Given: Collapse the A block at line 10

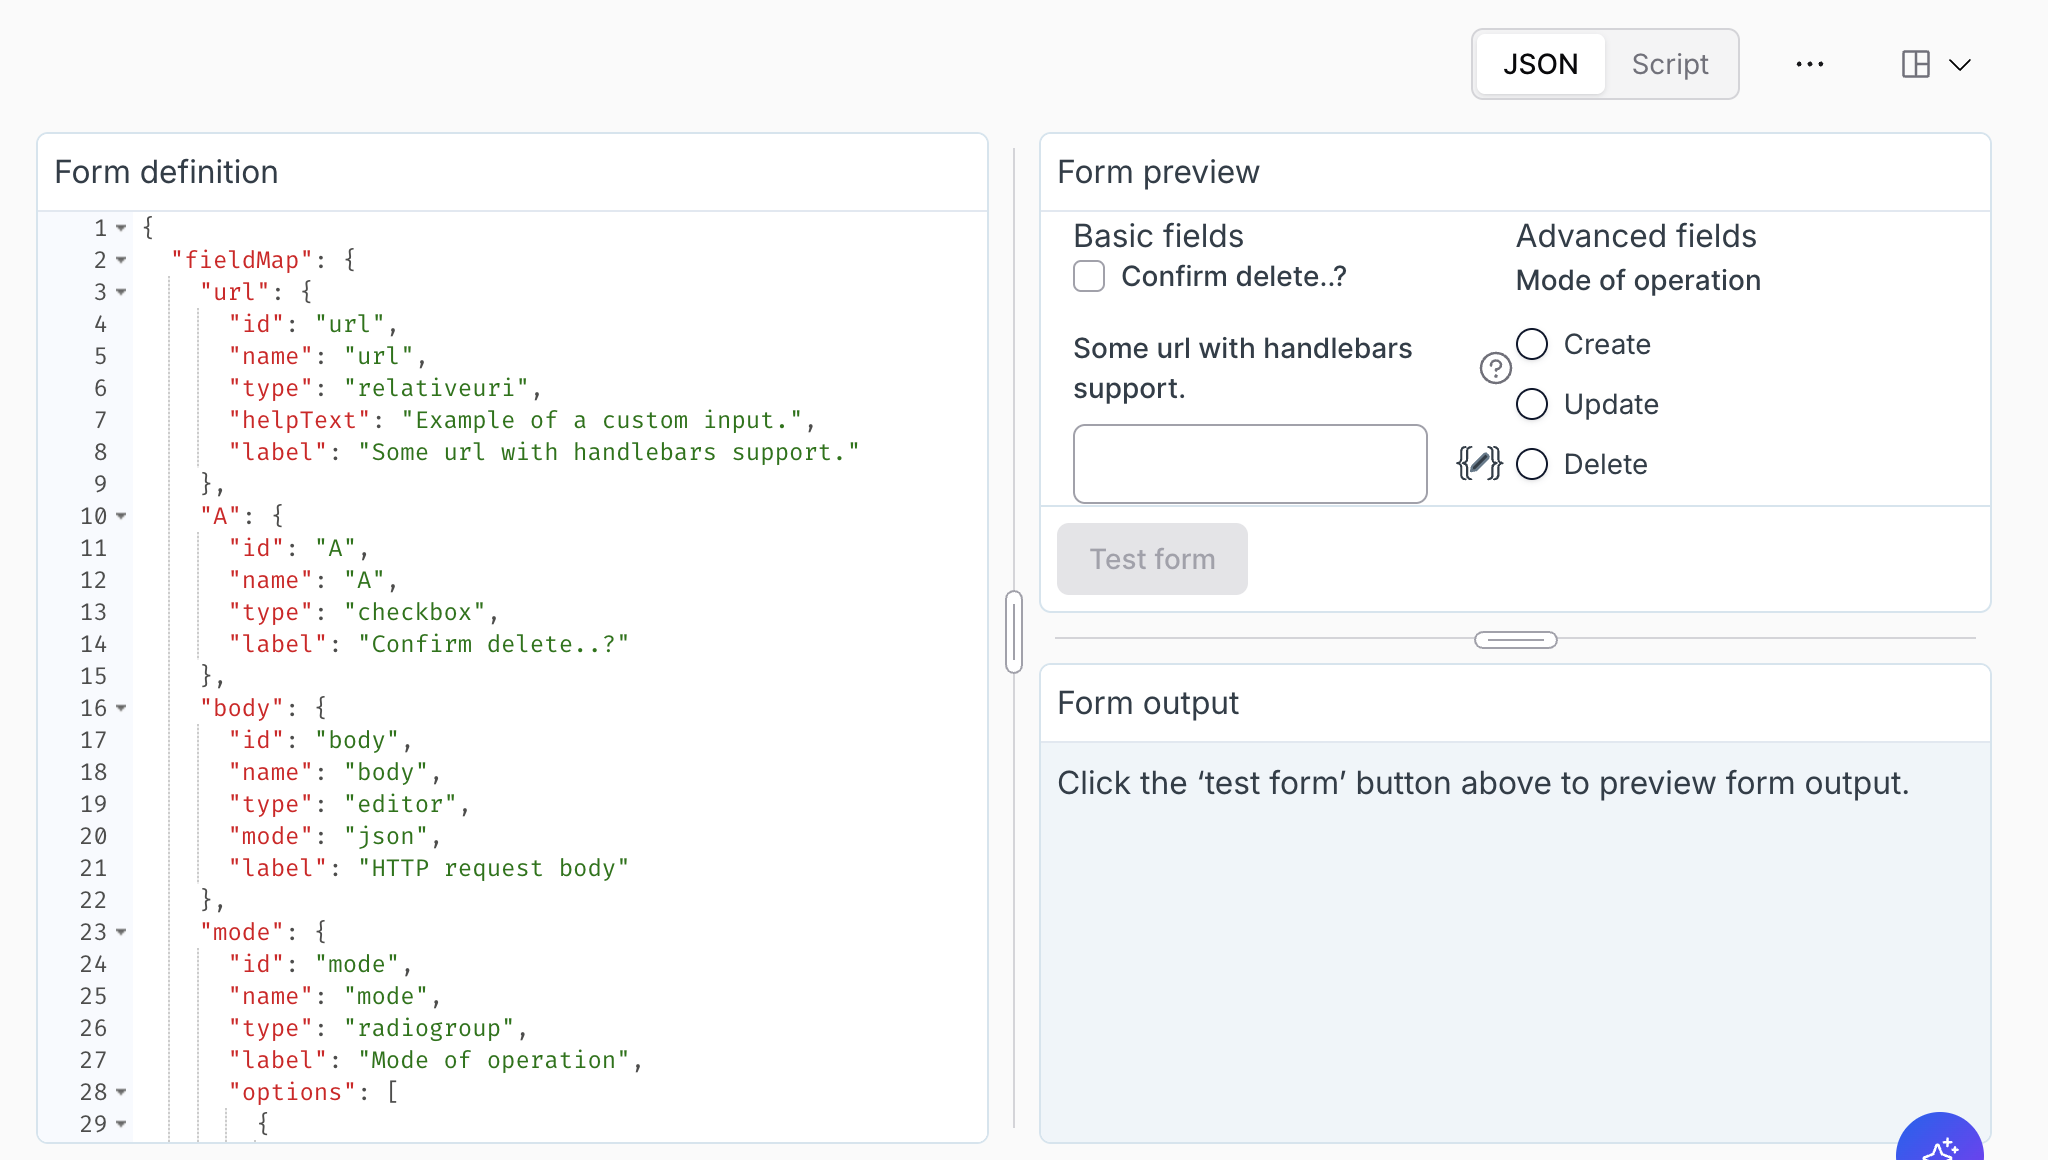Looking at the screenshot, I should (x=121, y=516).
